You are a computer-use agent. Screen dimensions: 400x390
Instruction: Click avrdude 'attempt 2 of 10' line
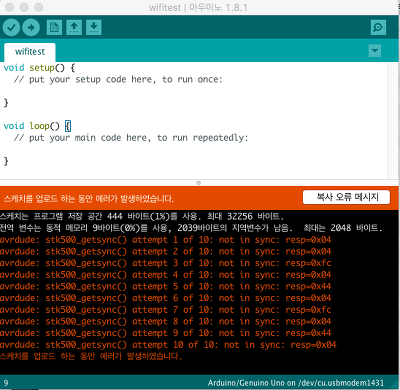click(166, 252)
